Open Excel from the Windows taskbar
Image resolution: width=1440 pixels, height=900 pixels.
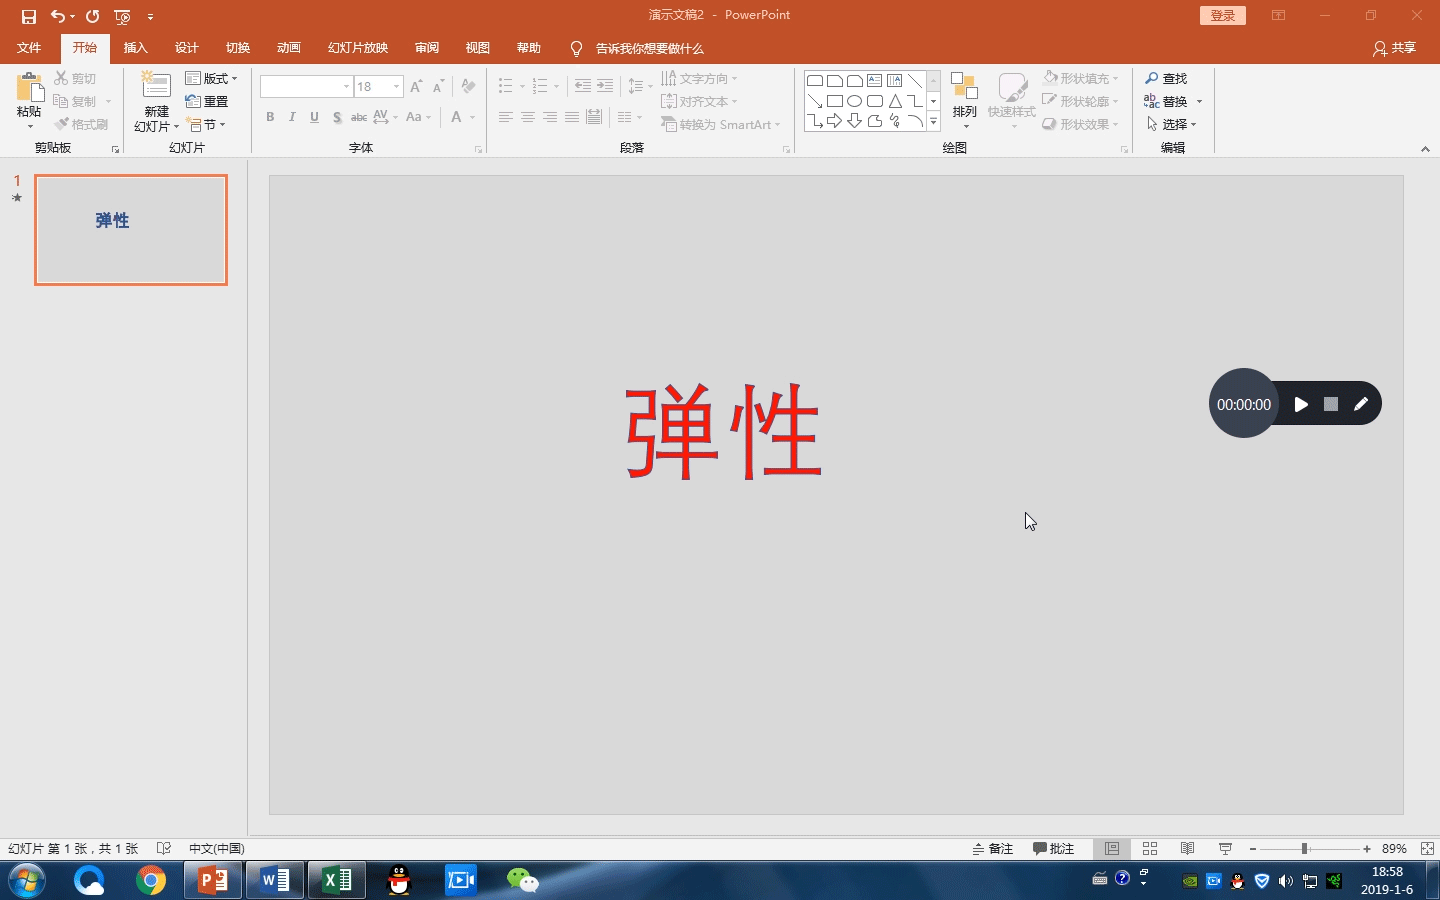point(337,880)
